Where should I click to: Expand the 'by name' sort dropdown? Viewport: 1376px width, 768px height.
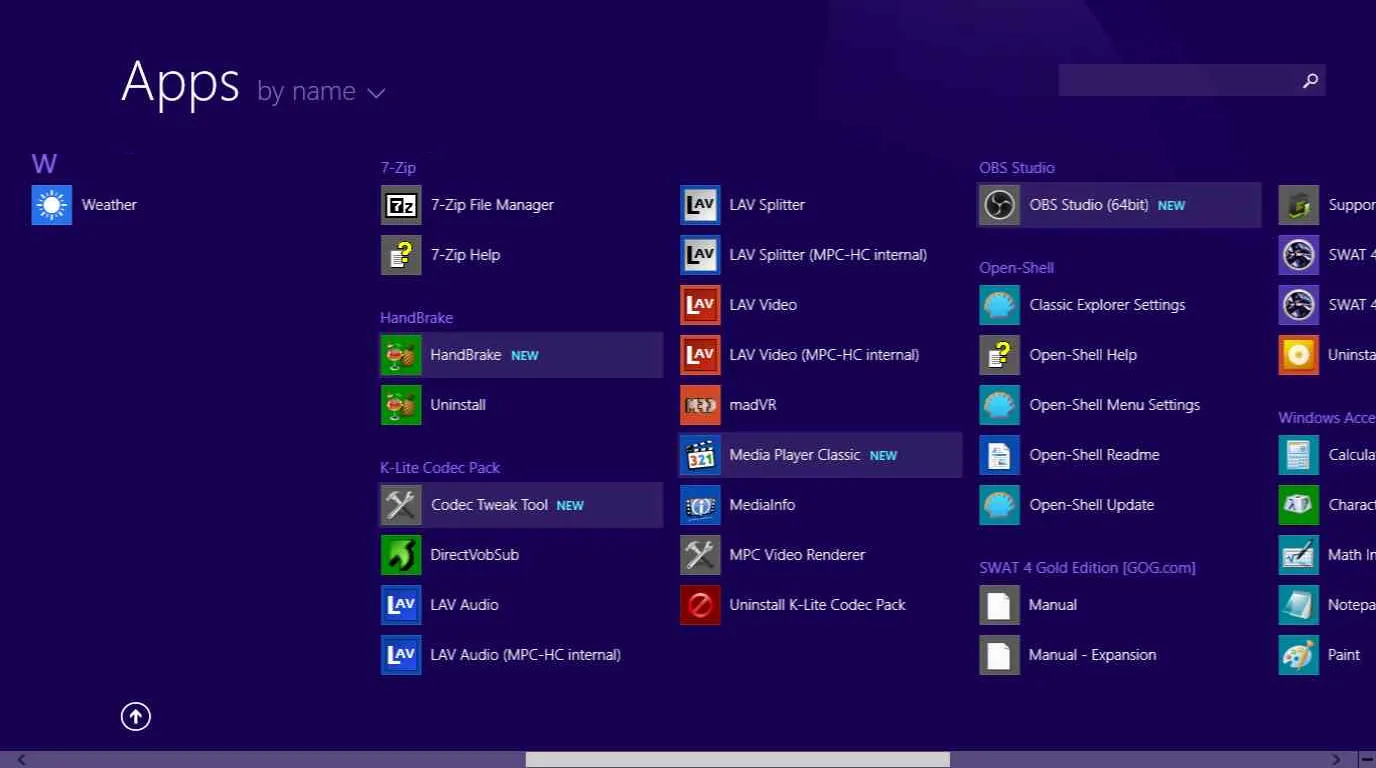click(x=321, y=92)
